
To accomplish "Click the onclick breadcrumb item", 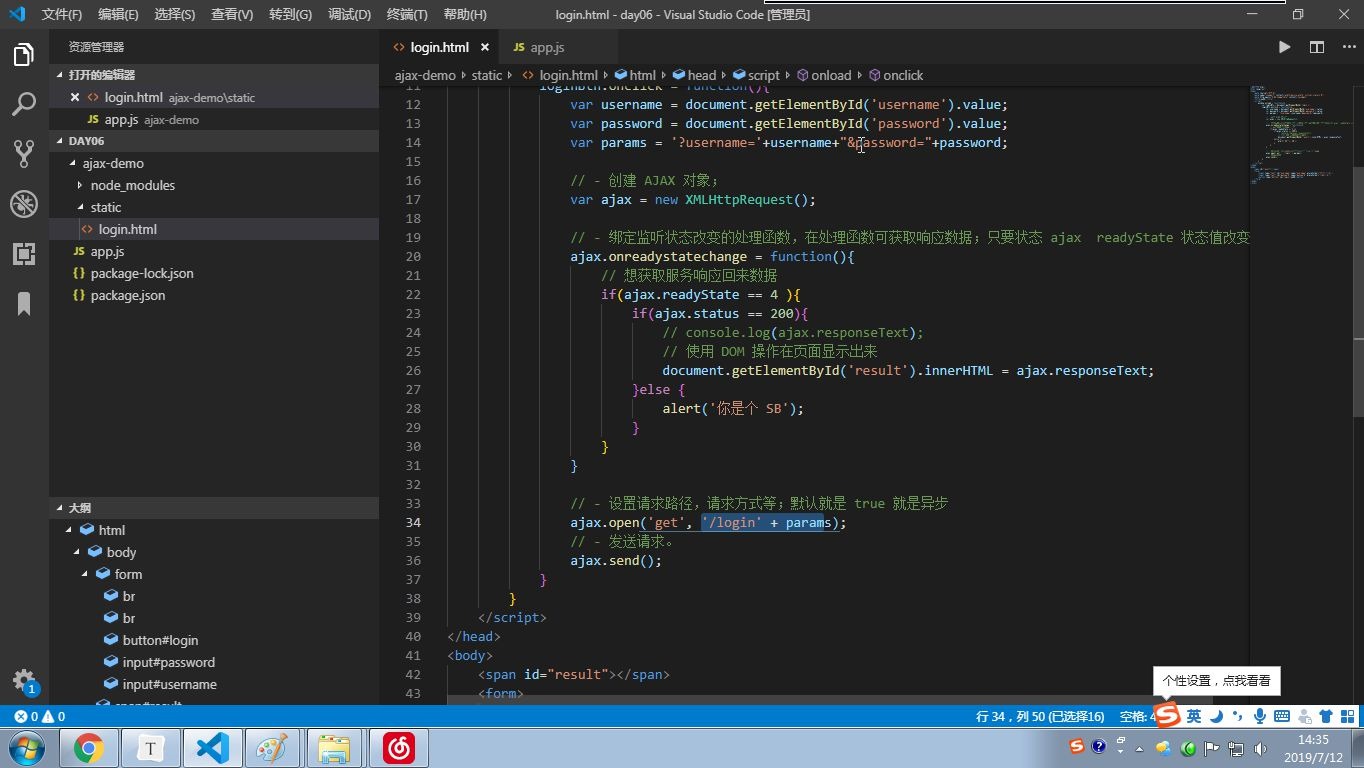I will click(896, 75).
